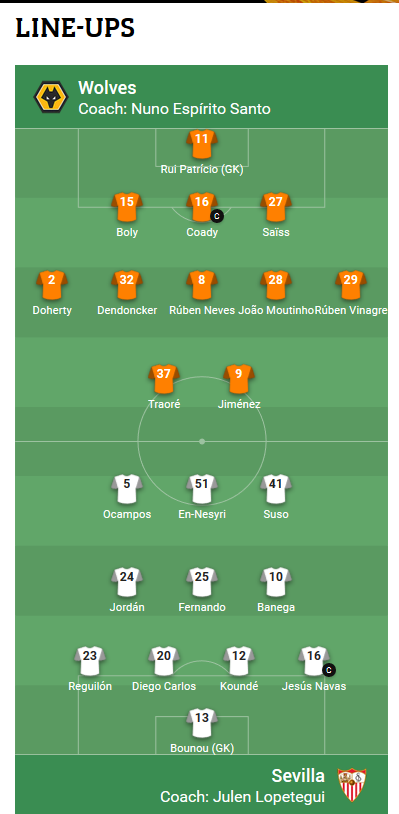This screenshot has height=814, width=399.
Task: Select Rui Patrício's number 11 shirt
Action: 202,144
